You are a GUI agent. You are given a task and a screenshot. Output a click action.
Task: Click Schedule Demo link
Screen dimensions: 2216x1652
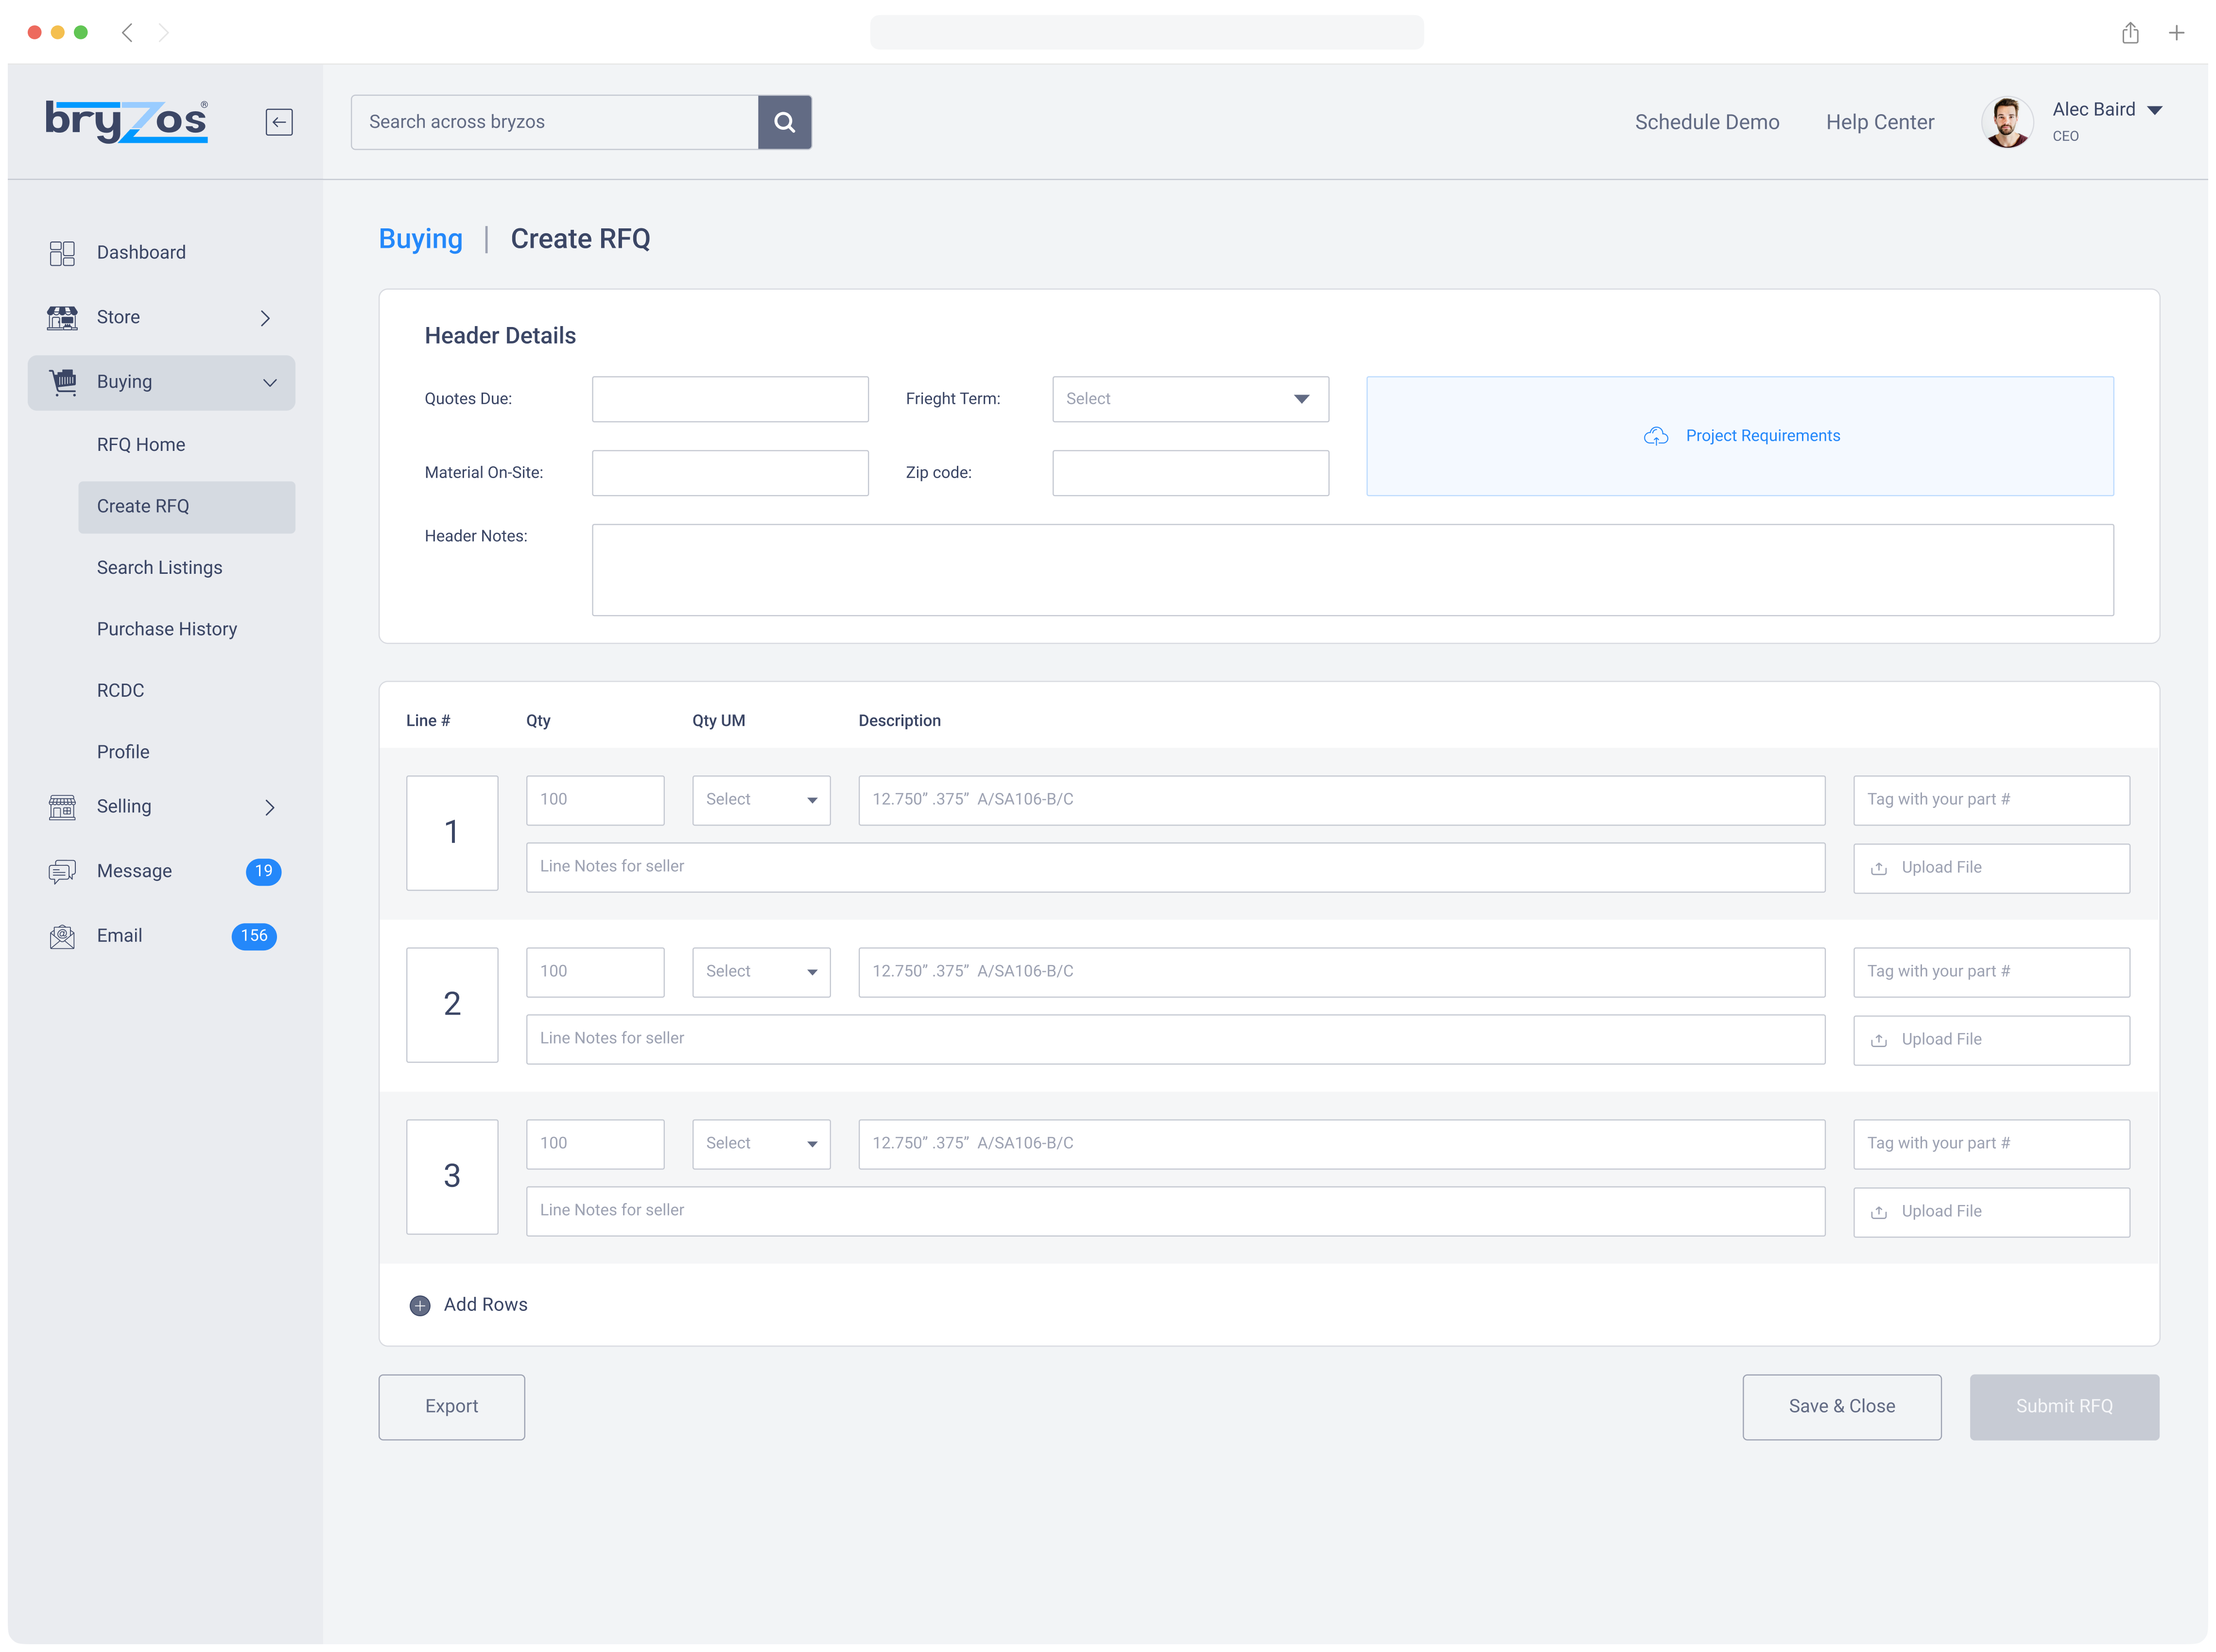pos(1707,122)
